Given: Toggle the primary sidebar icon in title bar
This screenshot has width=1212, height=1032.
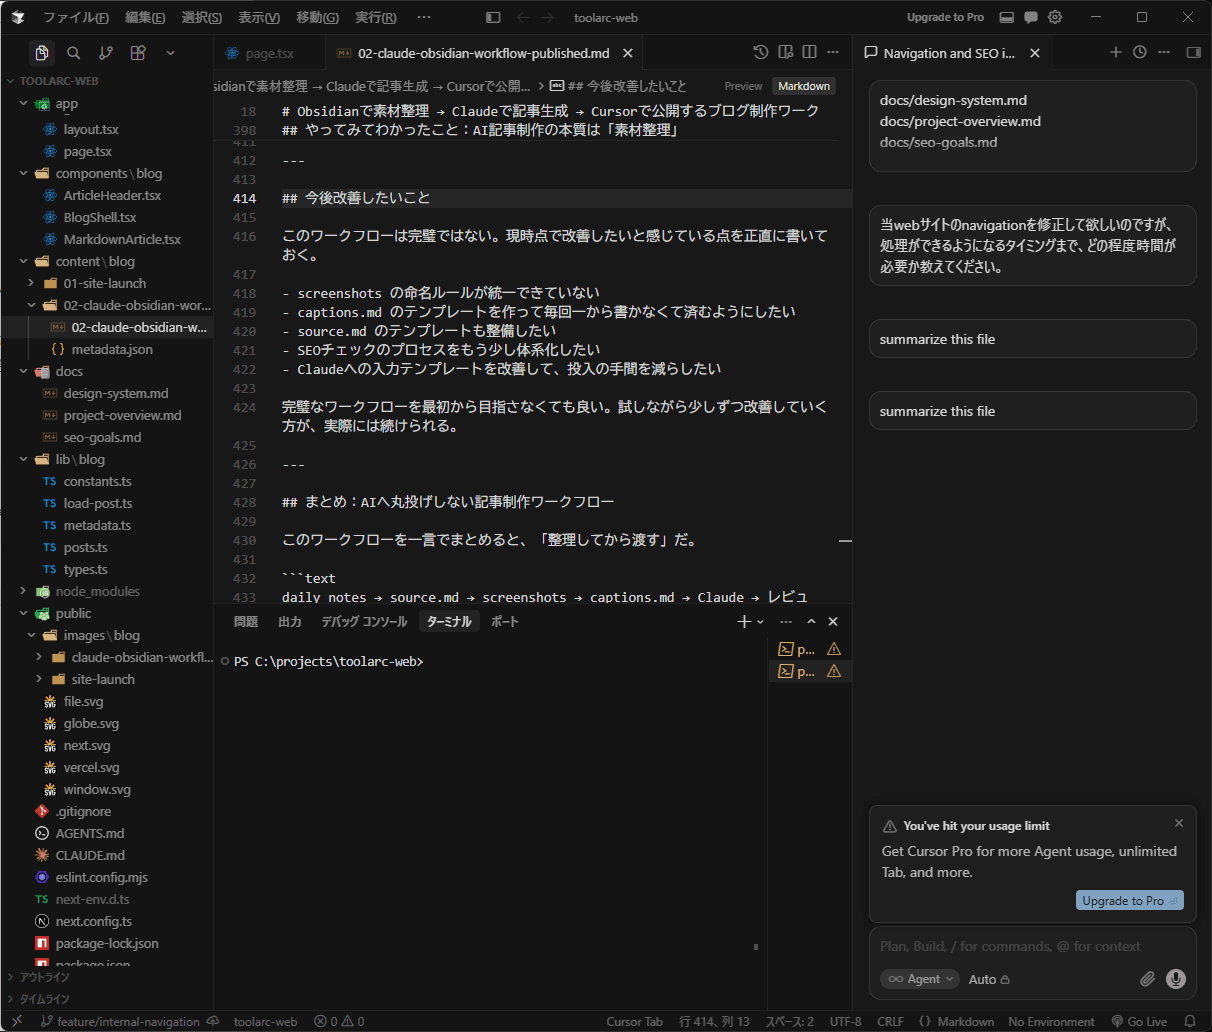Looking at the screenshot, I should (493, 17).
